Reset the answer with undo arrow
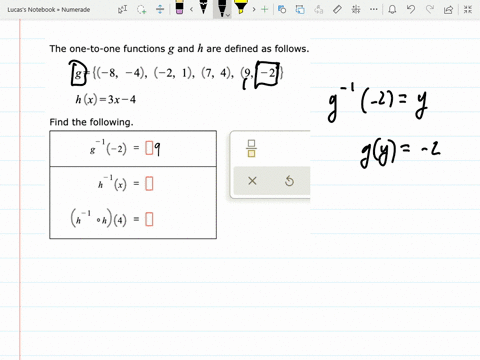480x360 pixels. click(x=289, y=181)
